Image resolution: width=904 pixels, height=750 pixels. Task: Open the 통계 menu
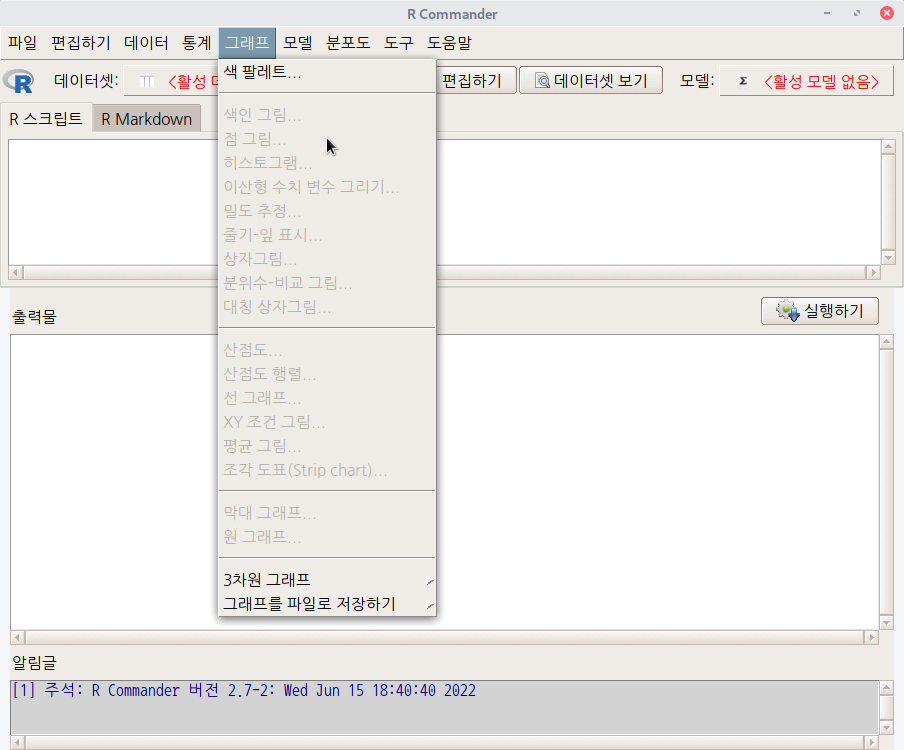[197, 43]
